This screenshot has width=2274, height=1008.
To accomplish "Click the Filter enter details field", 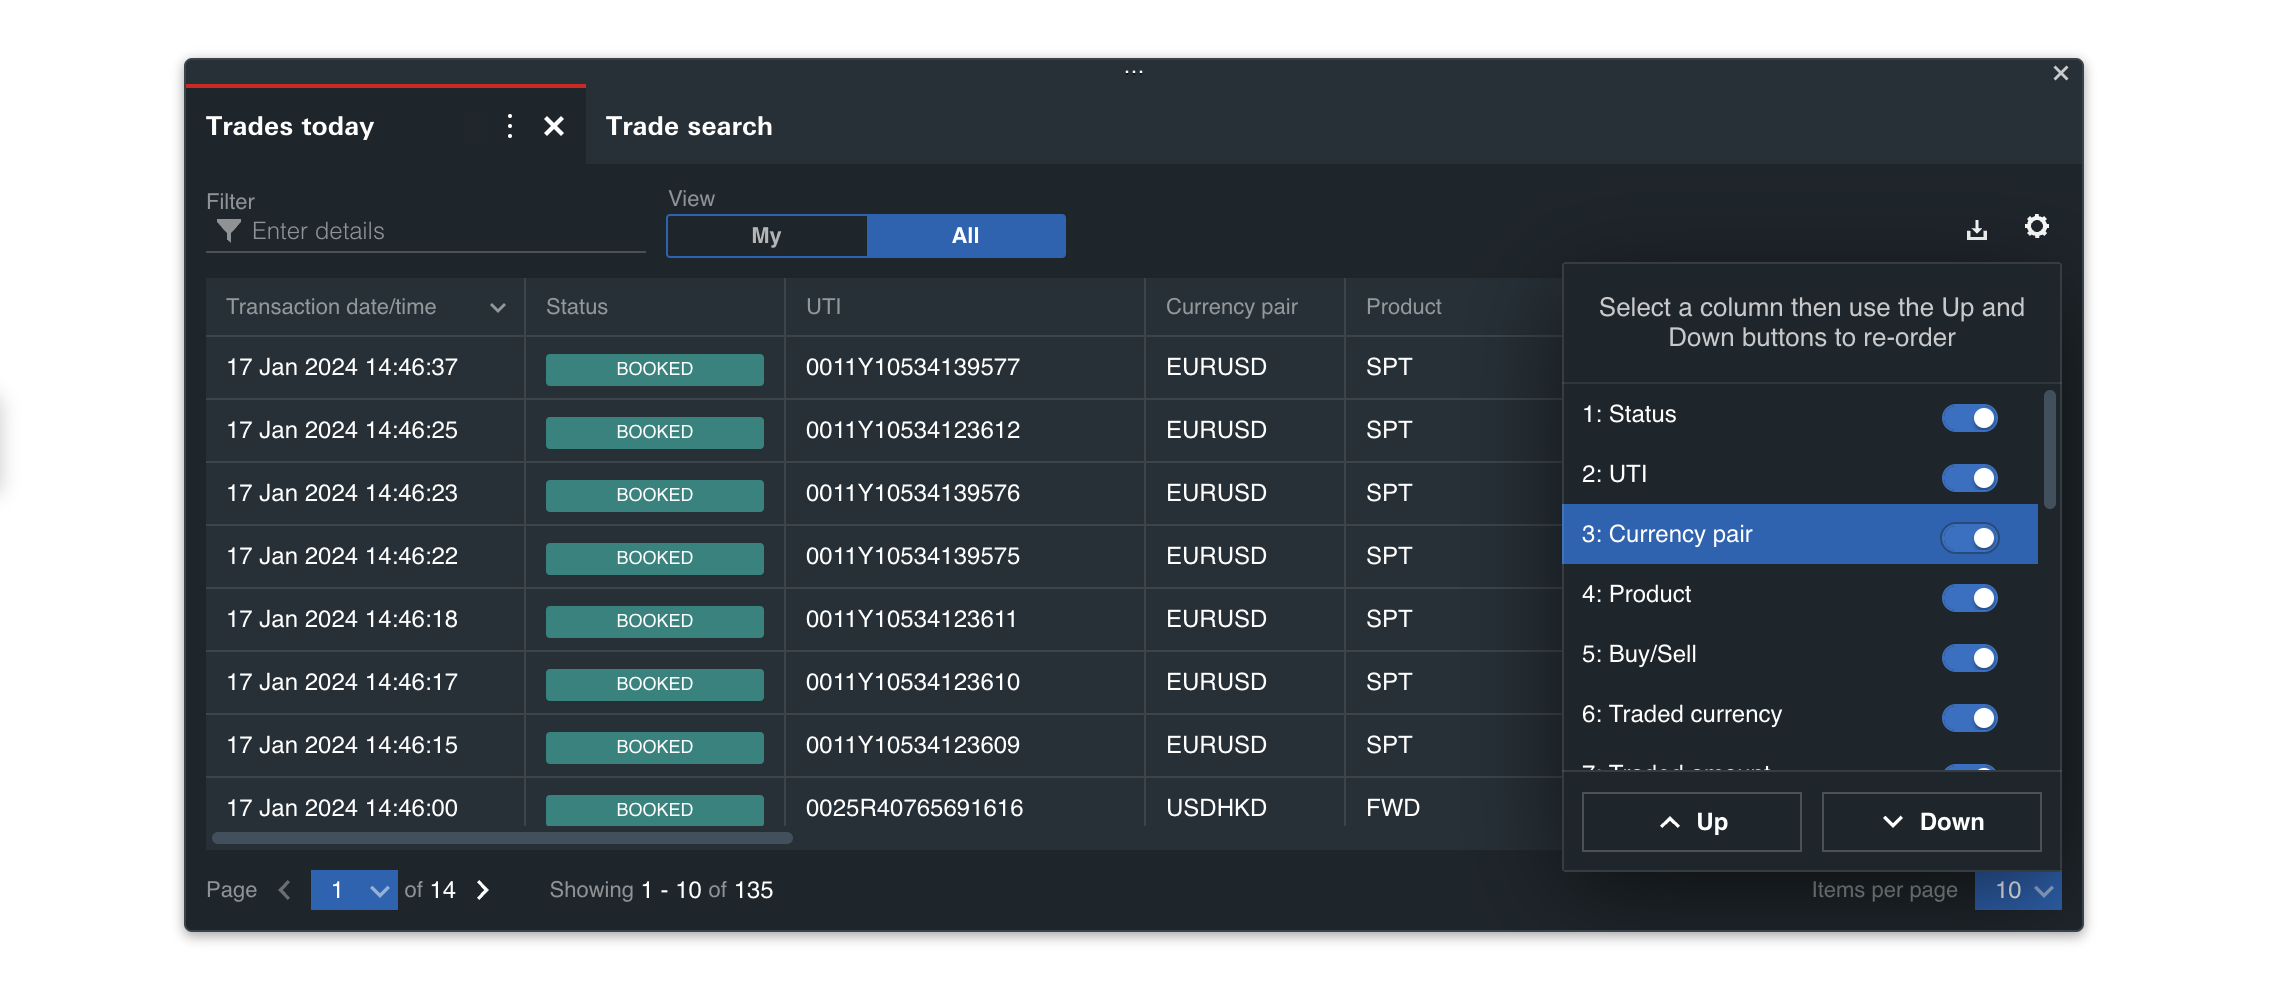I will [440, 232].
